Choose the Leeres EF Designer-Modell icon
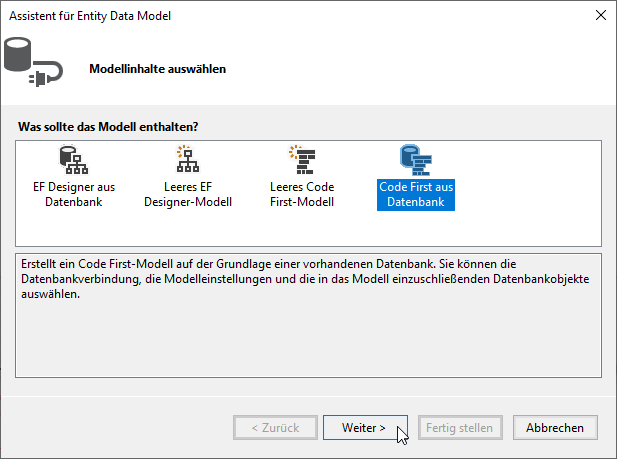The height and width of the screenshot is (459, 617). click(188, 159)
